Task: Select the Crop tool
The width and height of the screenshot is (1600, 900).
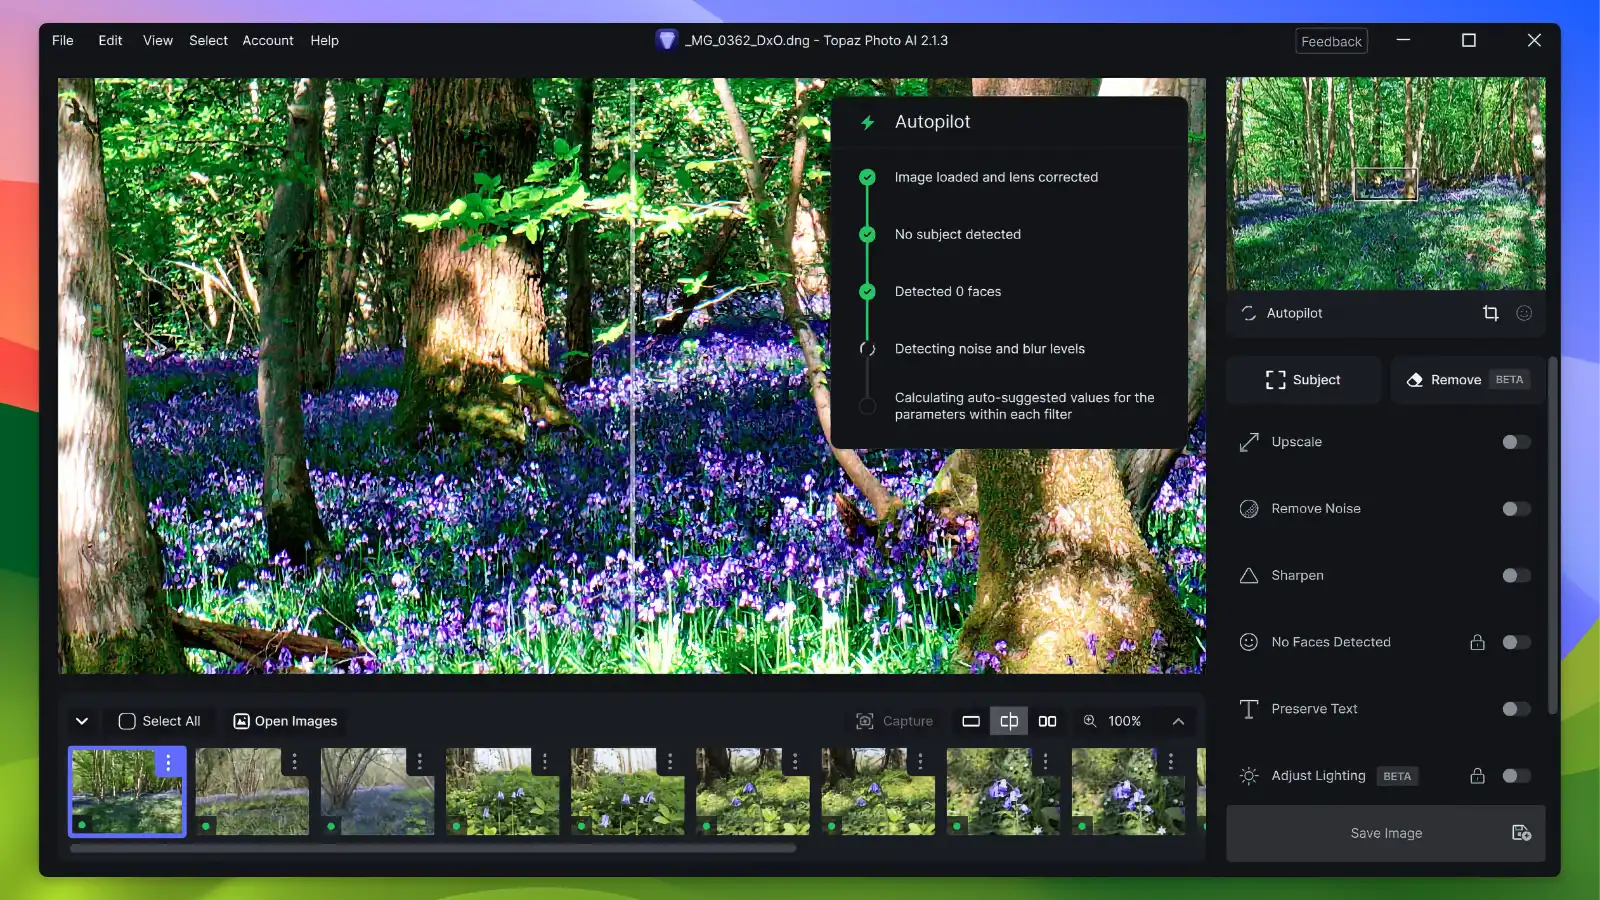Action: (x=1491, y=313)
